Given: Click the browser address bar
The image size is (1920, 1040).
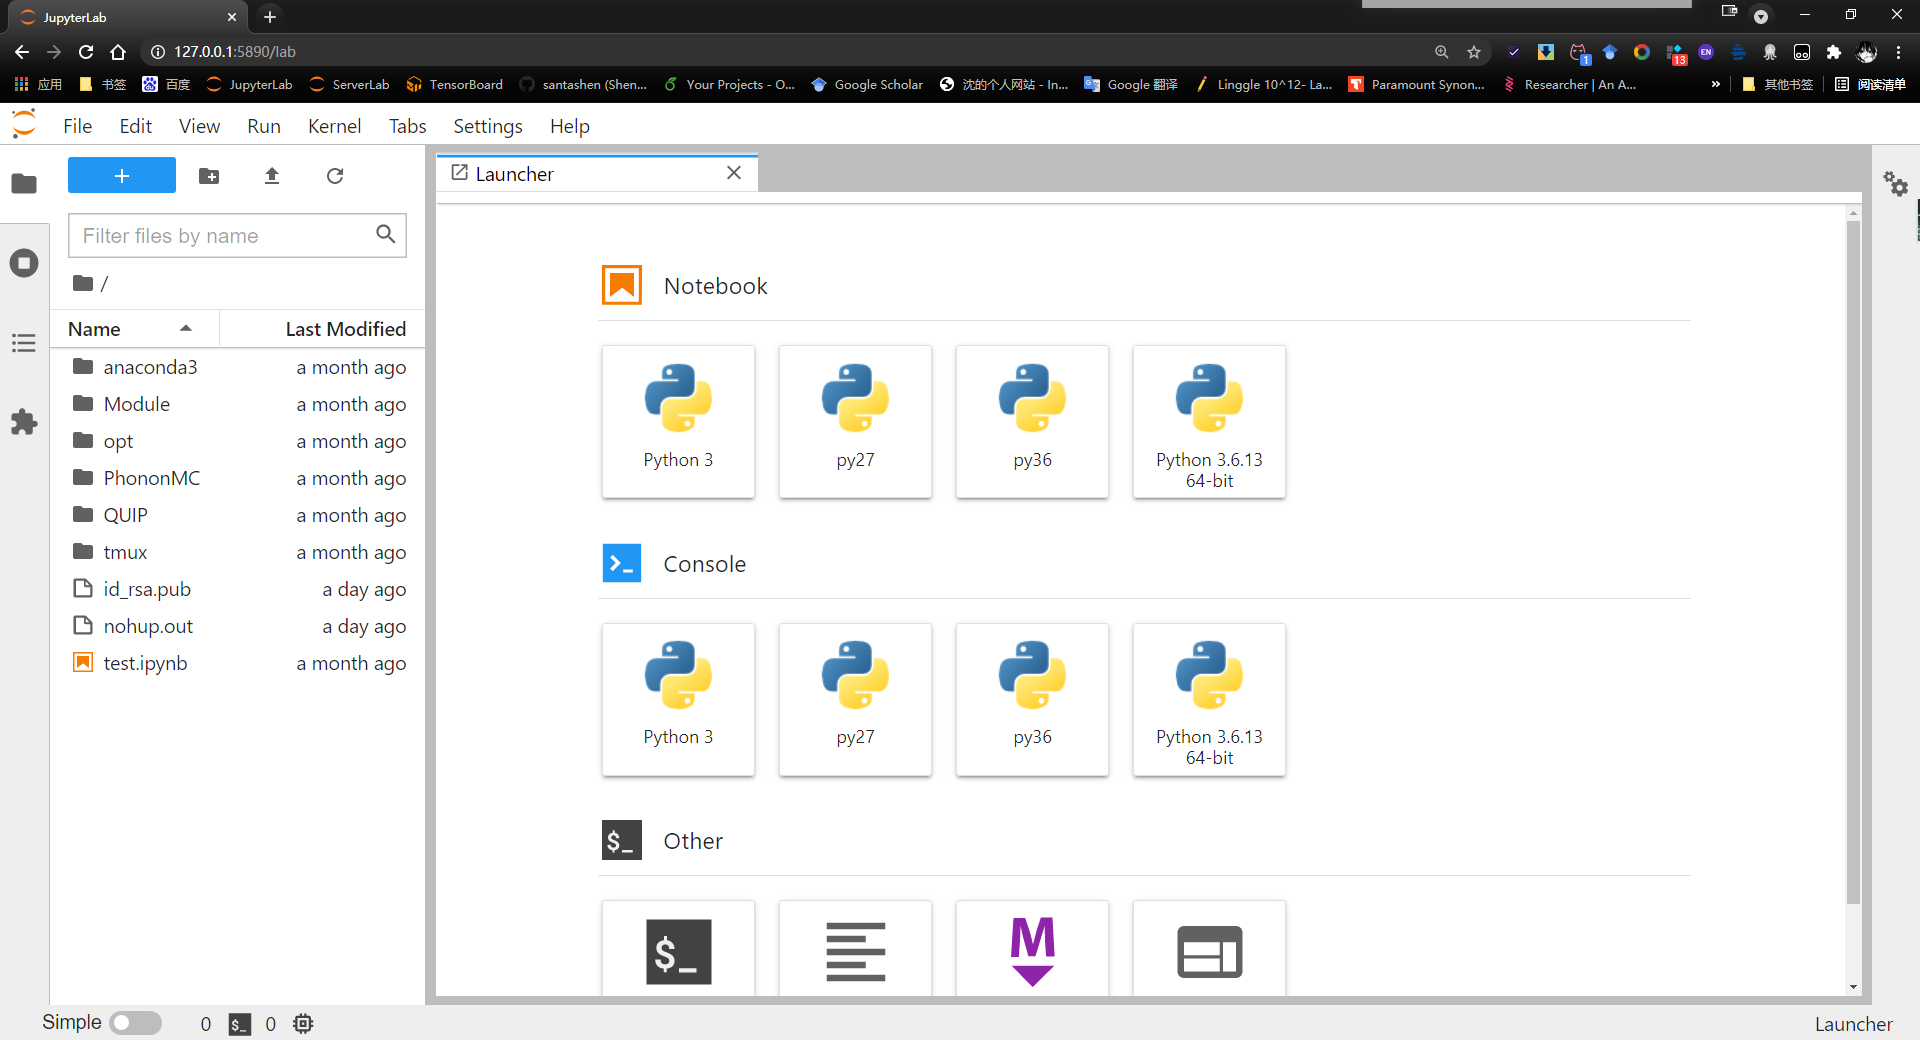Looking at the screenshot, I should 780,52.
